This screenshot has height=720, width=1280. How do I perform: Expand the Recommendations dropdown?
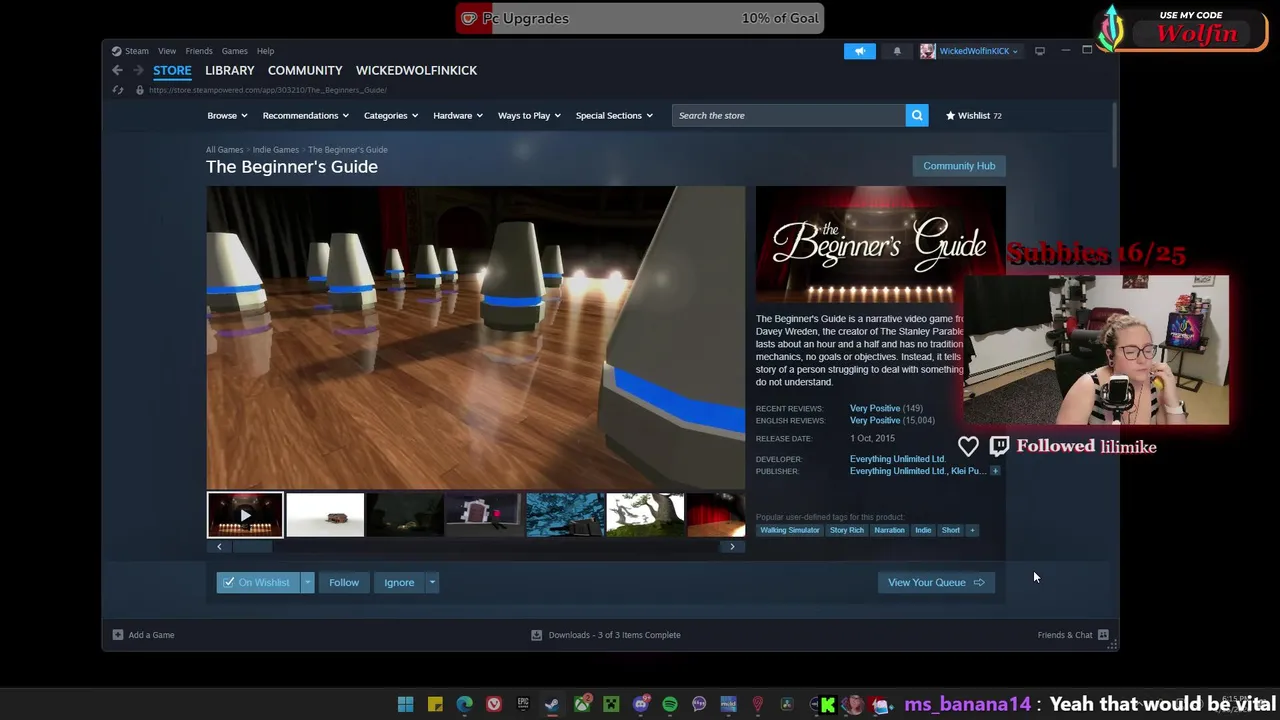(x=306, y=115)
